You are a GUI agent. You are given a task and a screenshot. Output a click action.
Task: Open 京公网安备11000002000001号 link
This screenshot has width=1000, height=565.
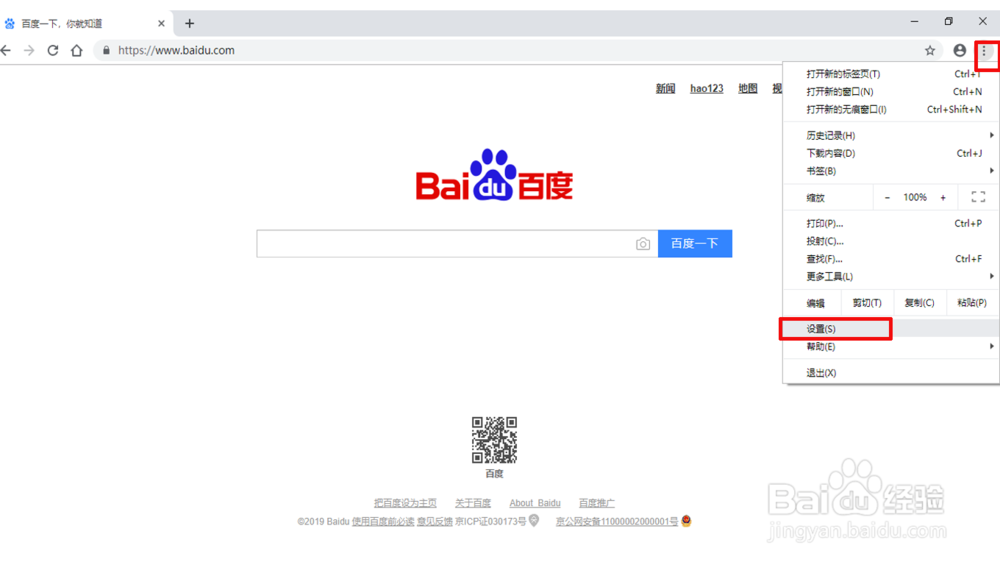click(x=617, y=522)
